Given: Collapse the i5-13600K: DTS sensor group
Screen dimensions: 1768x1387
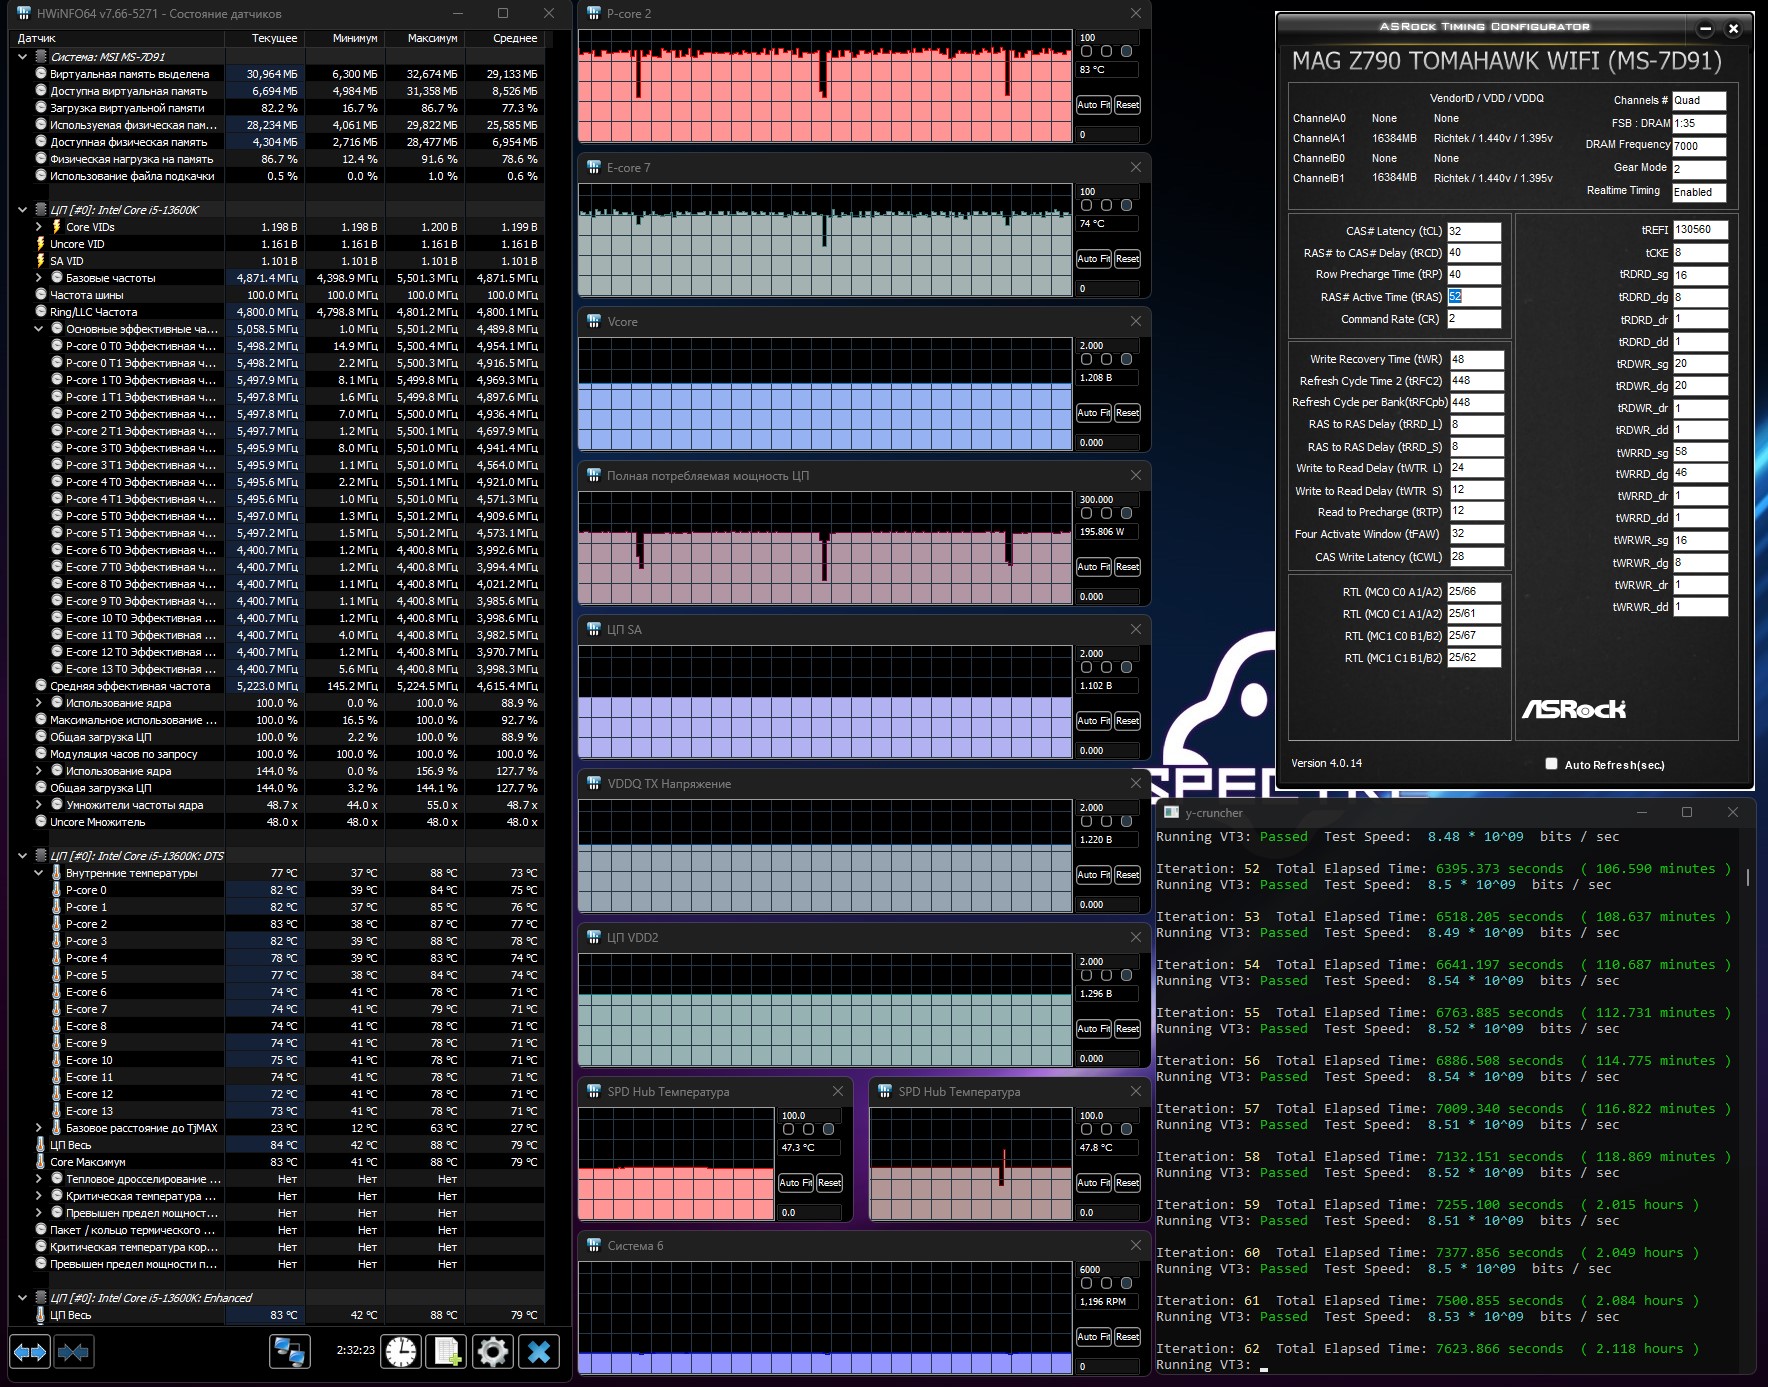Looking at the screenshot, I should (x=23, y=856).
